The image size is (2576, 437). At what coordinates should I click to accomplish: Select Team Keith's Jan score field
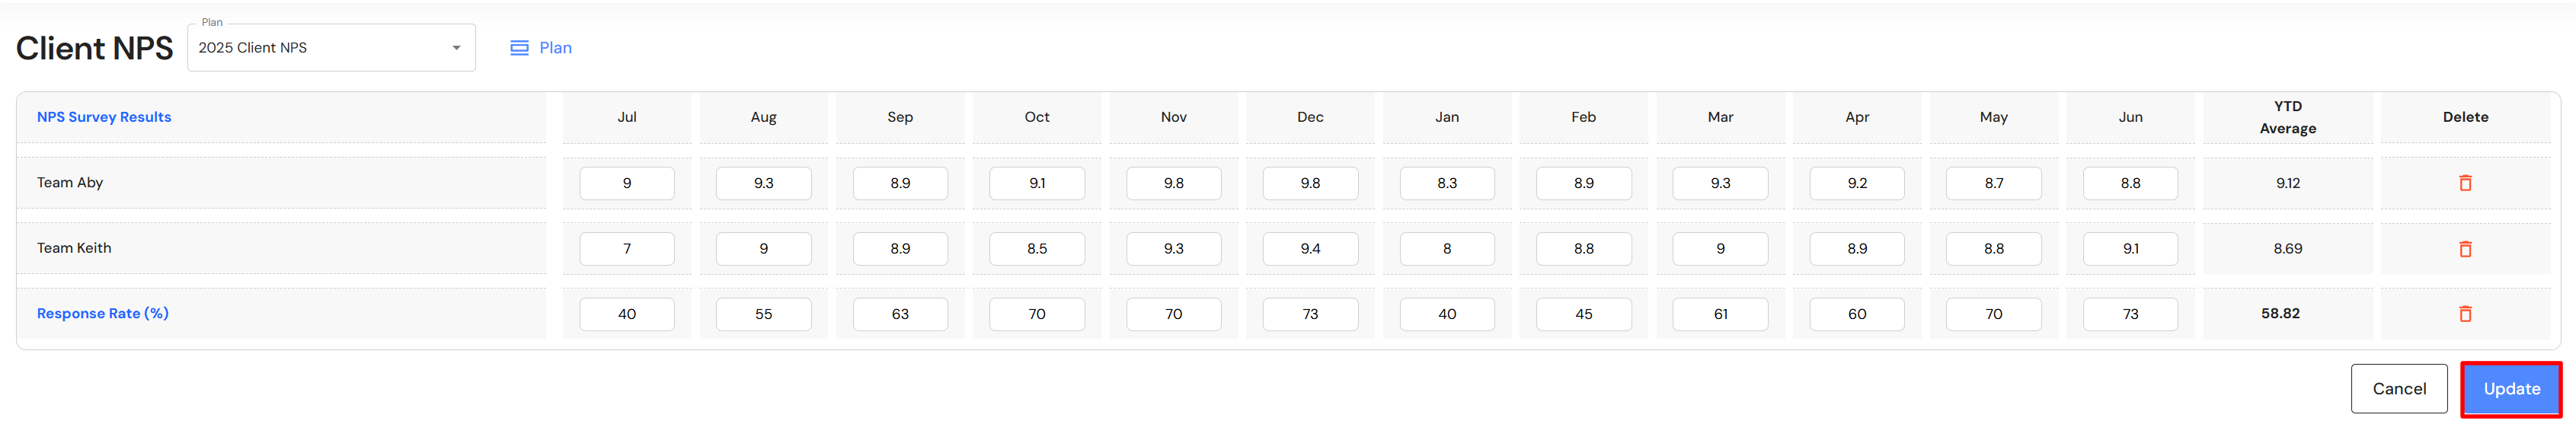pyautogui.click(x=1447, y=249)
